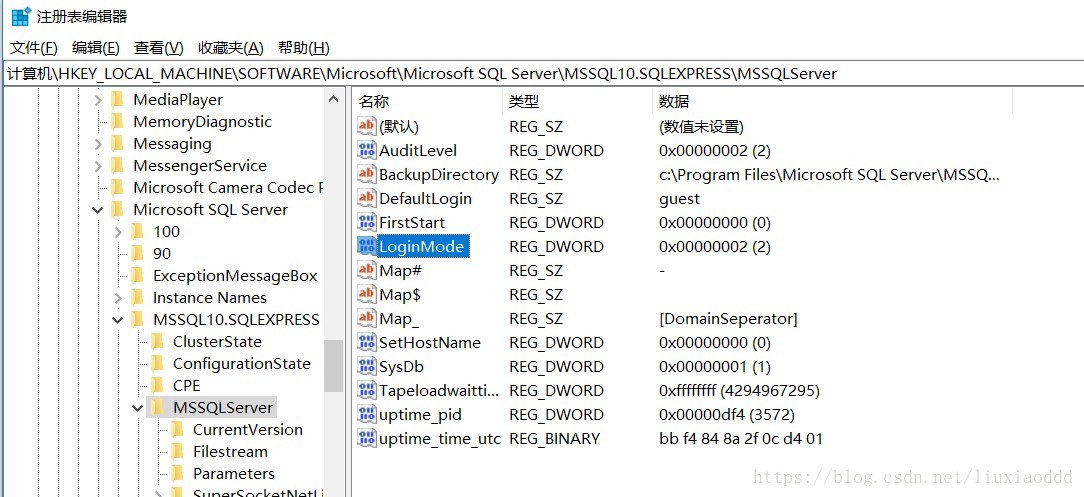This screenshot has width=1084, height=497.
Task: Click the LoginMode value name
Action: [x=422, y=247]
